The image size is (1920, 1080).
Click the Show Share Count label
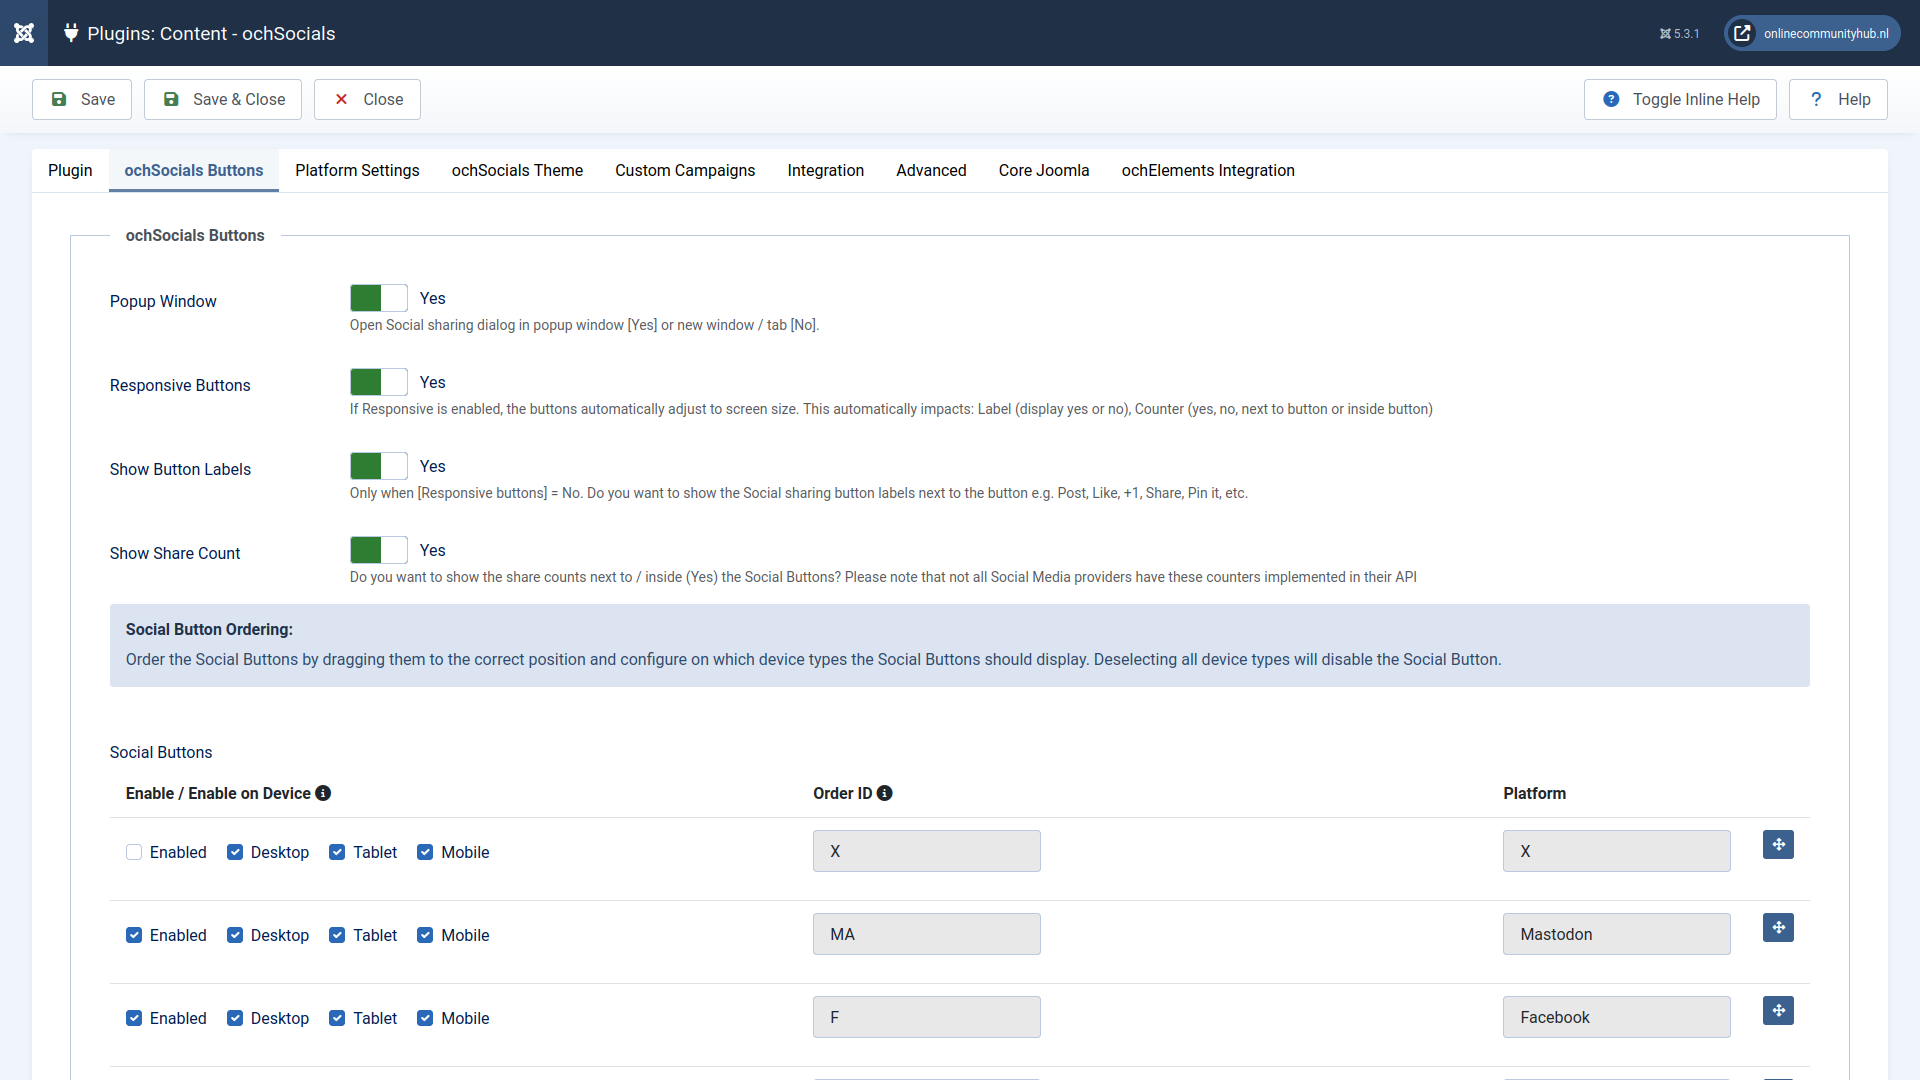175,553
